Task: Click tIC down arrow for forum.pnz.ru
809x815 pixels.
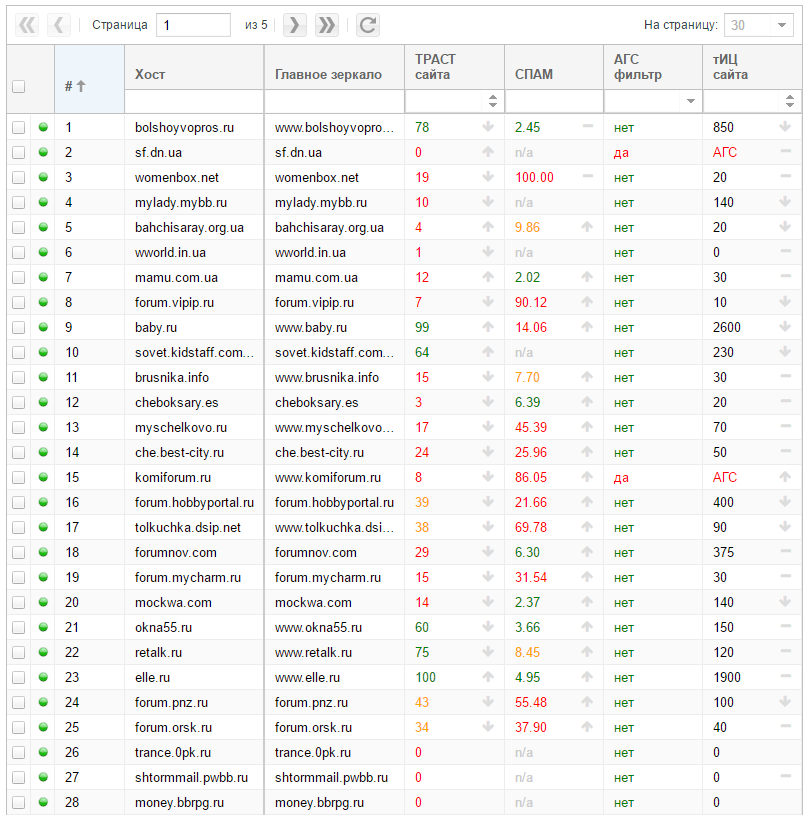Action: click(785, 701)
